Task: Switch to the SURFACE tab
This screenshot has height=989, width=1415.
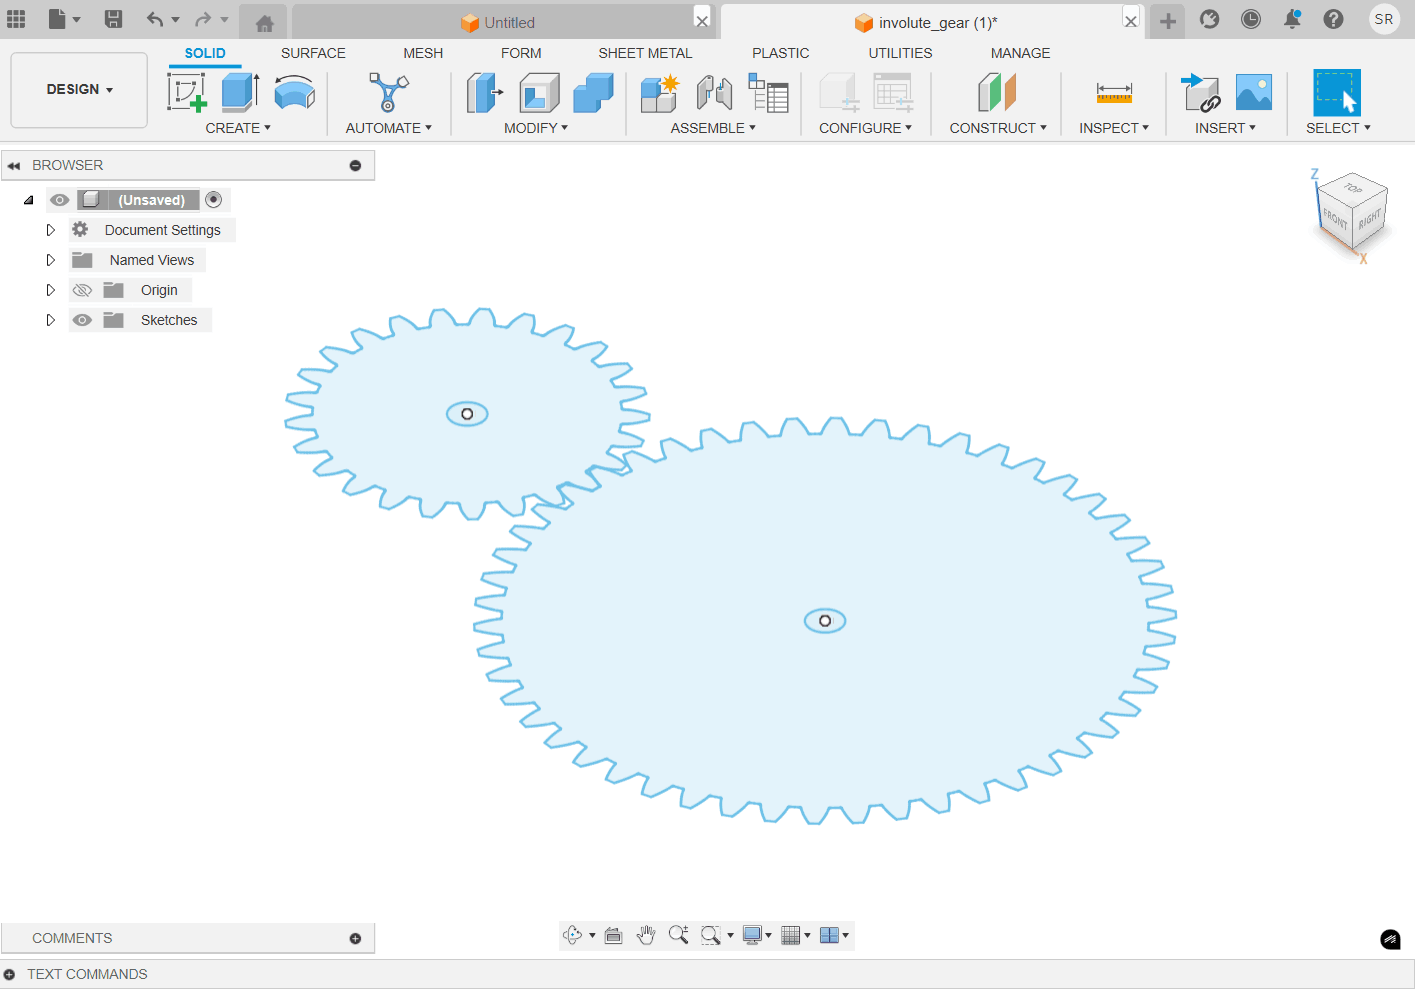Action: pyautogui.click(x=313, y=53)
